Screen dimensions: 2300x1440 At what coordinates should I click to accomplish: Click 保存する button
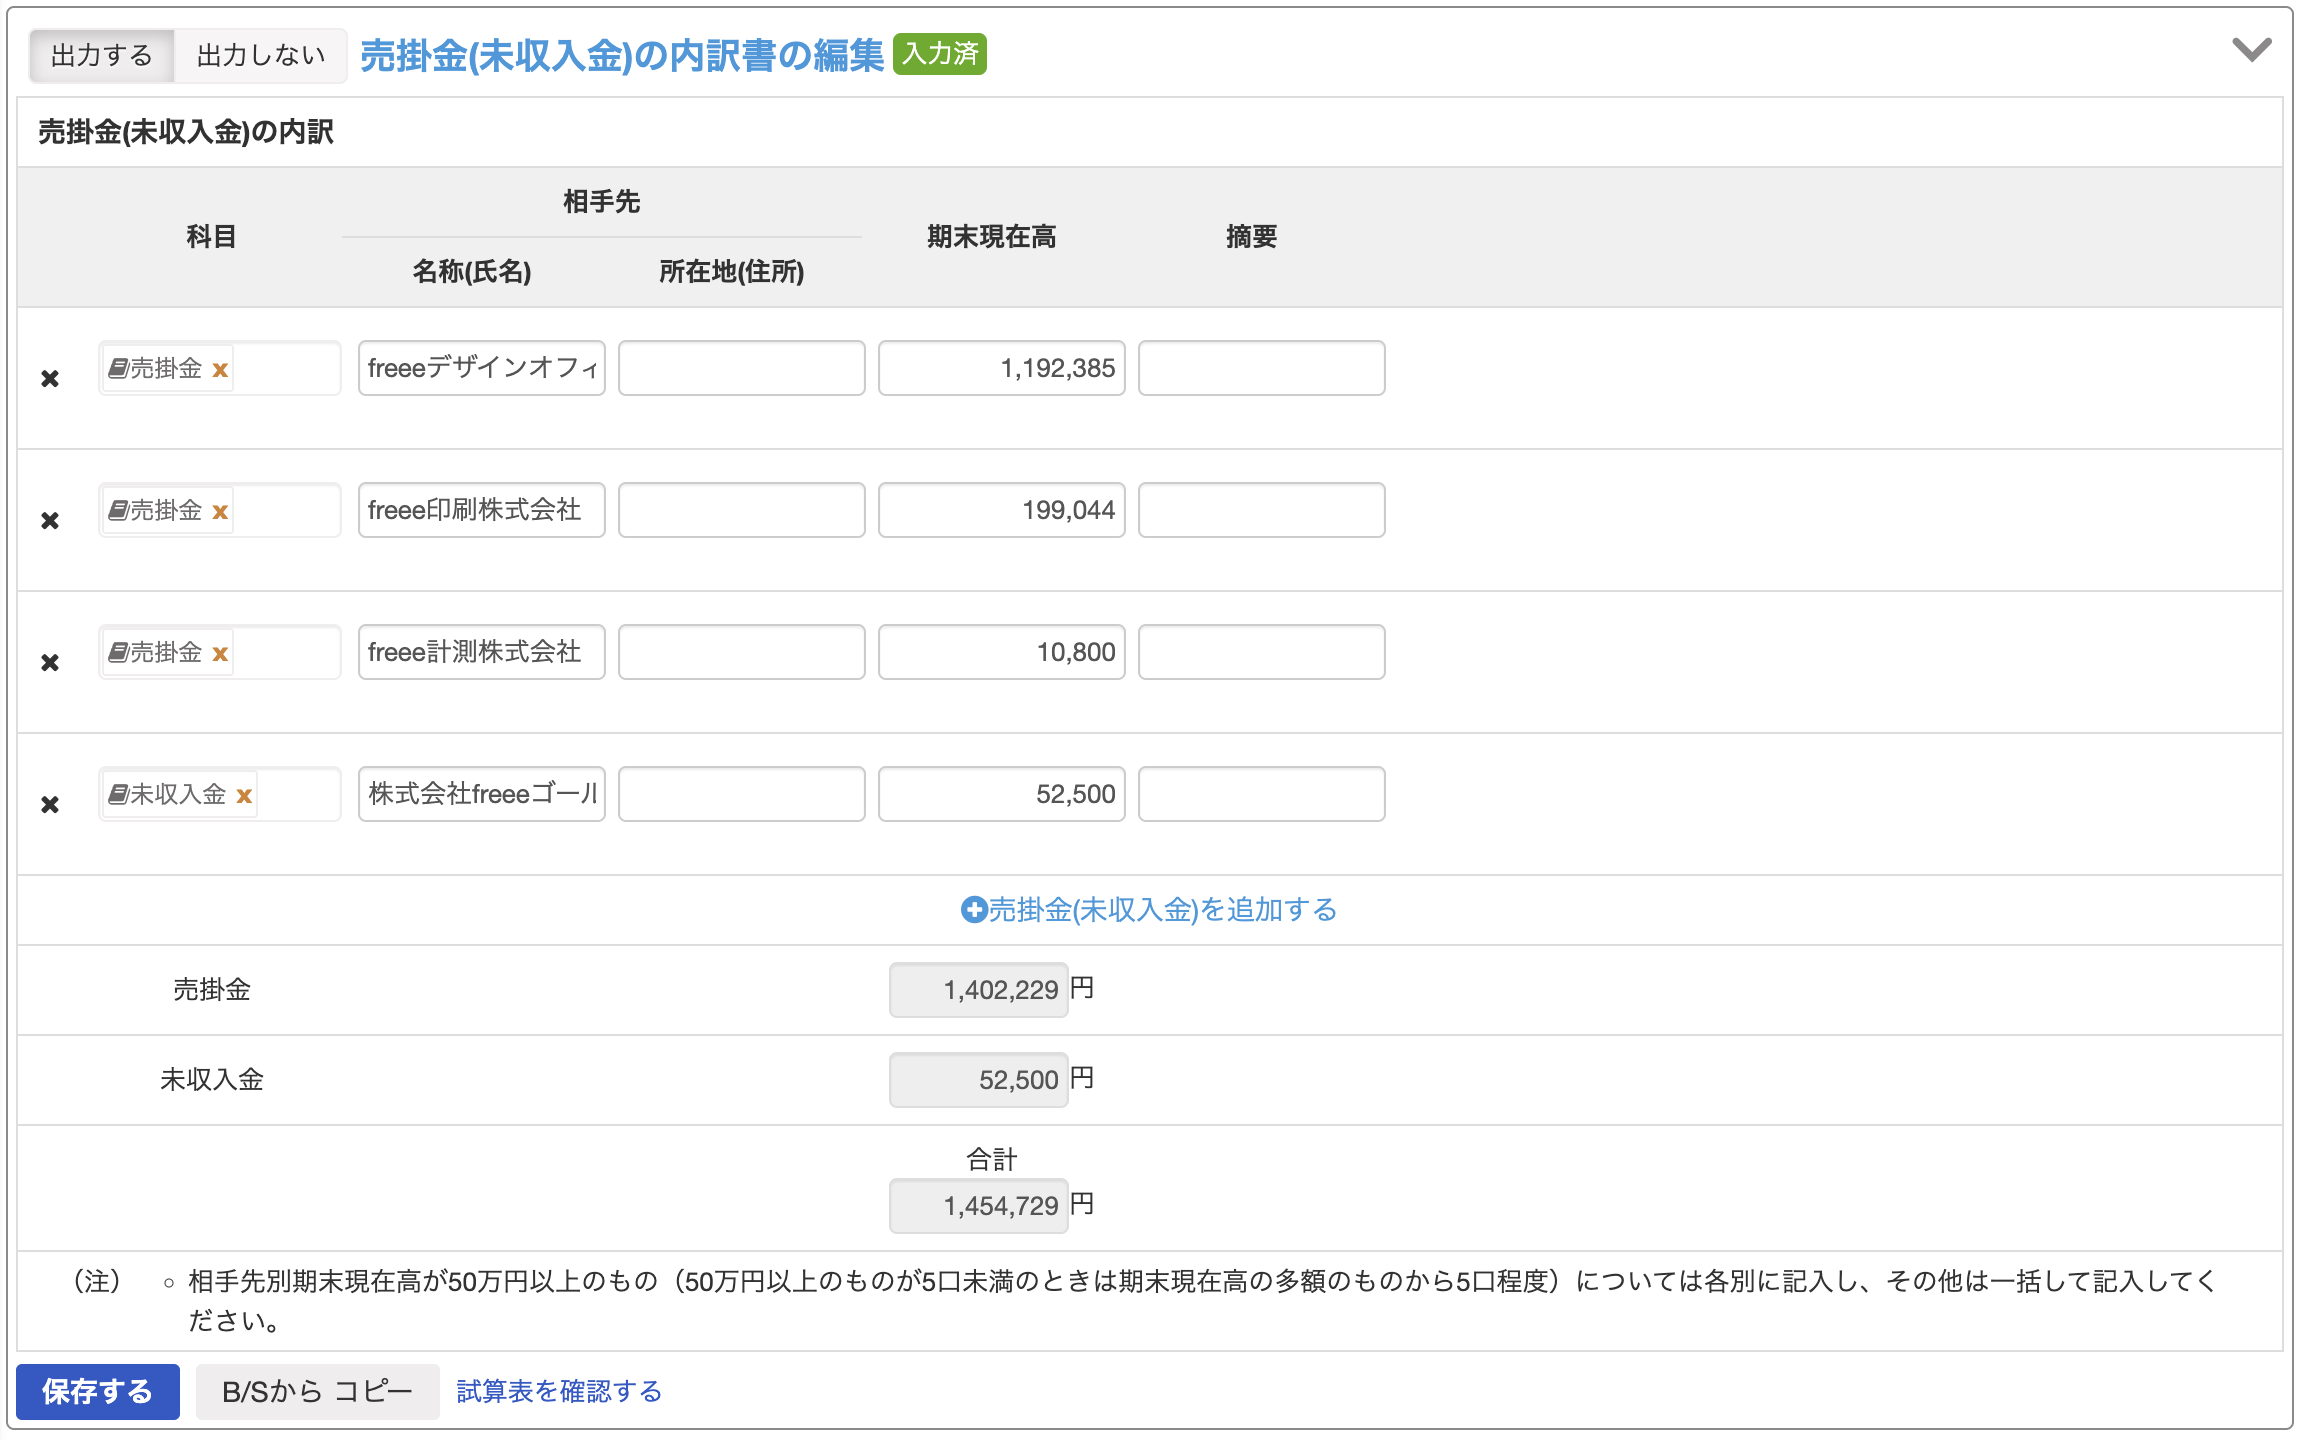coord(98,1391)
